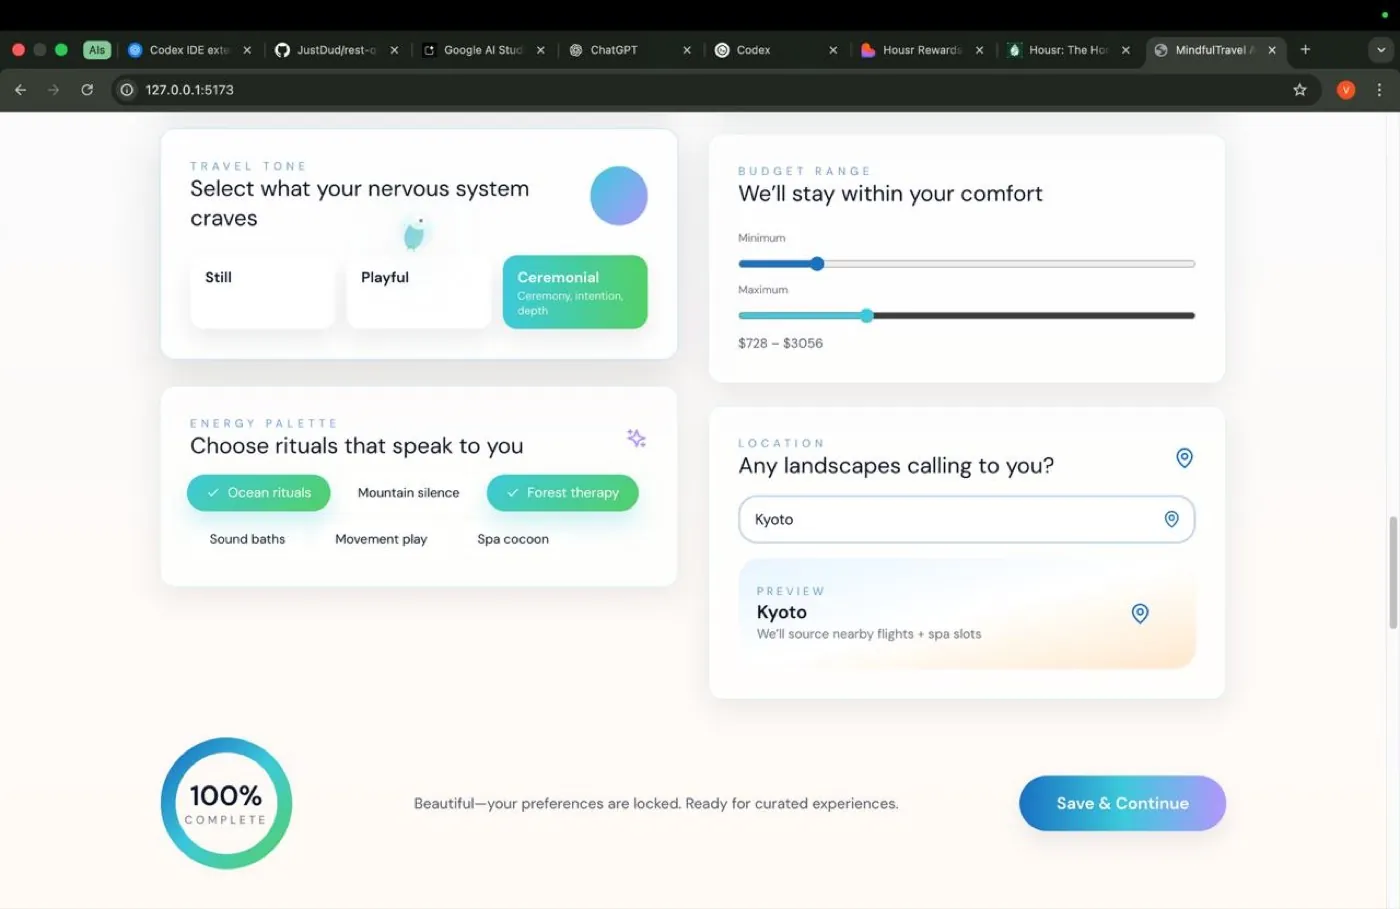Click the pin icon in Kyoto preview card

(x=1139, y=613)
